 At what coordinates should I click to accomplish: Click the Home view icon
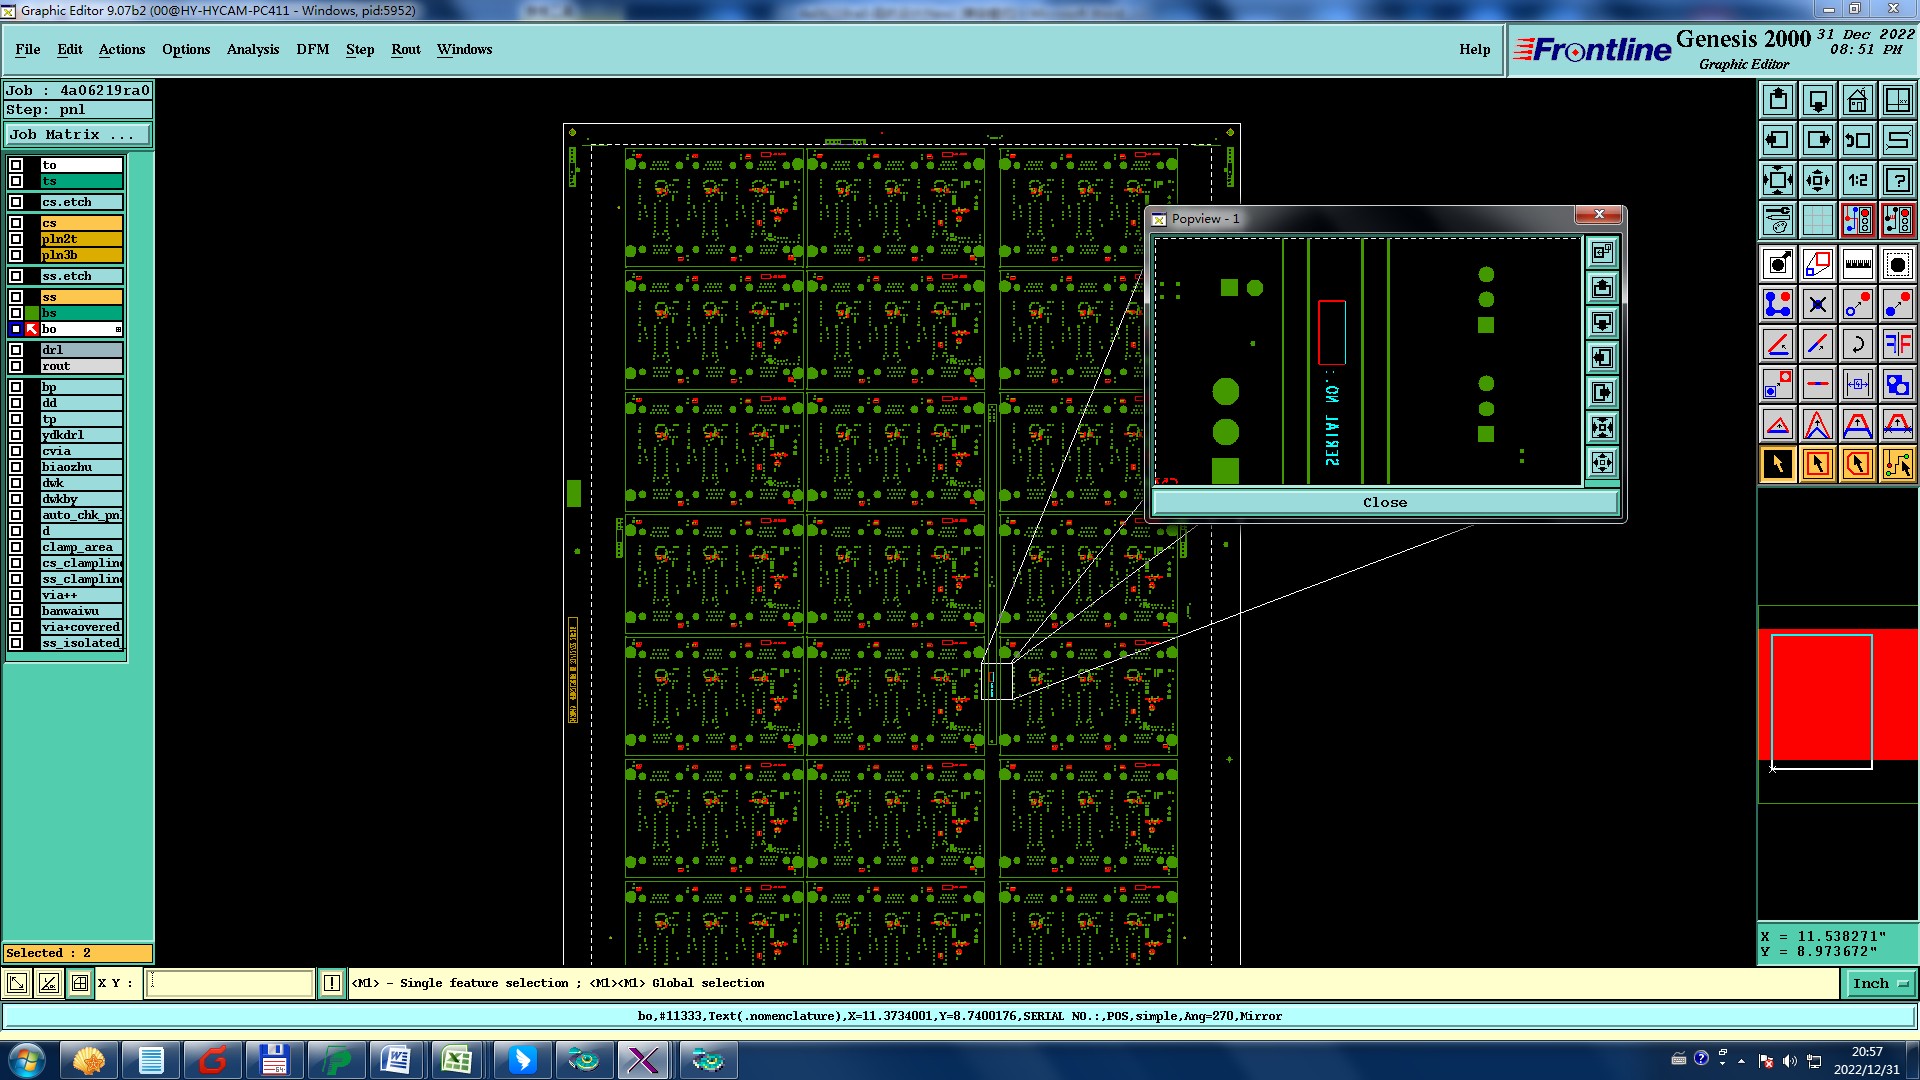(1857, 100)
